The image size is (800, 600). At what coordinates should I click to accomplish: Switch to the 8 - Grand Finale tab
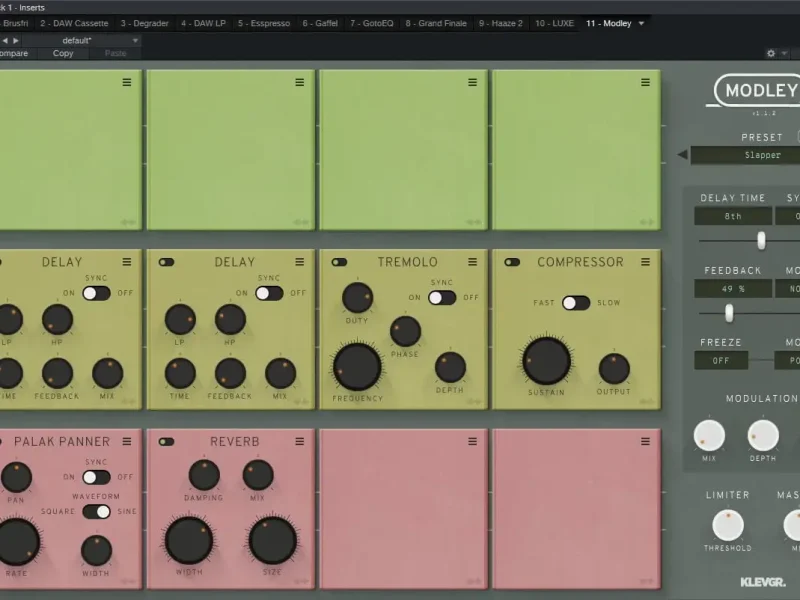tap(436, 23)
